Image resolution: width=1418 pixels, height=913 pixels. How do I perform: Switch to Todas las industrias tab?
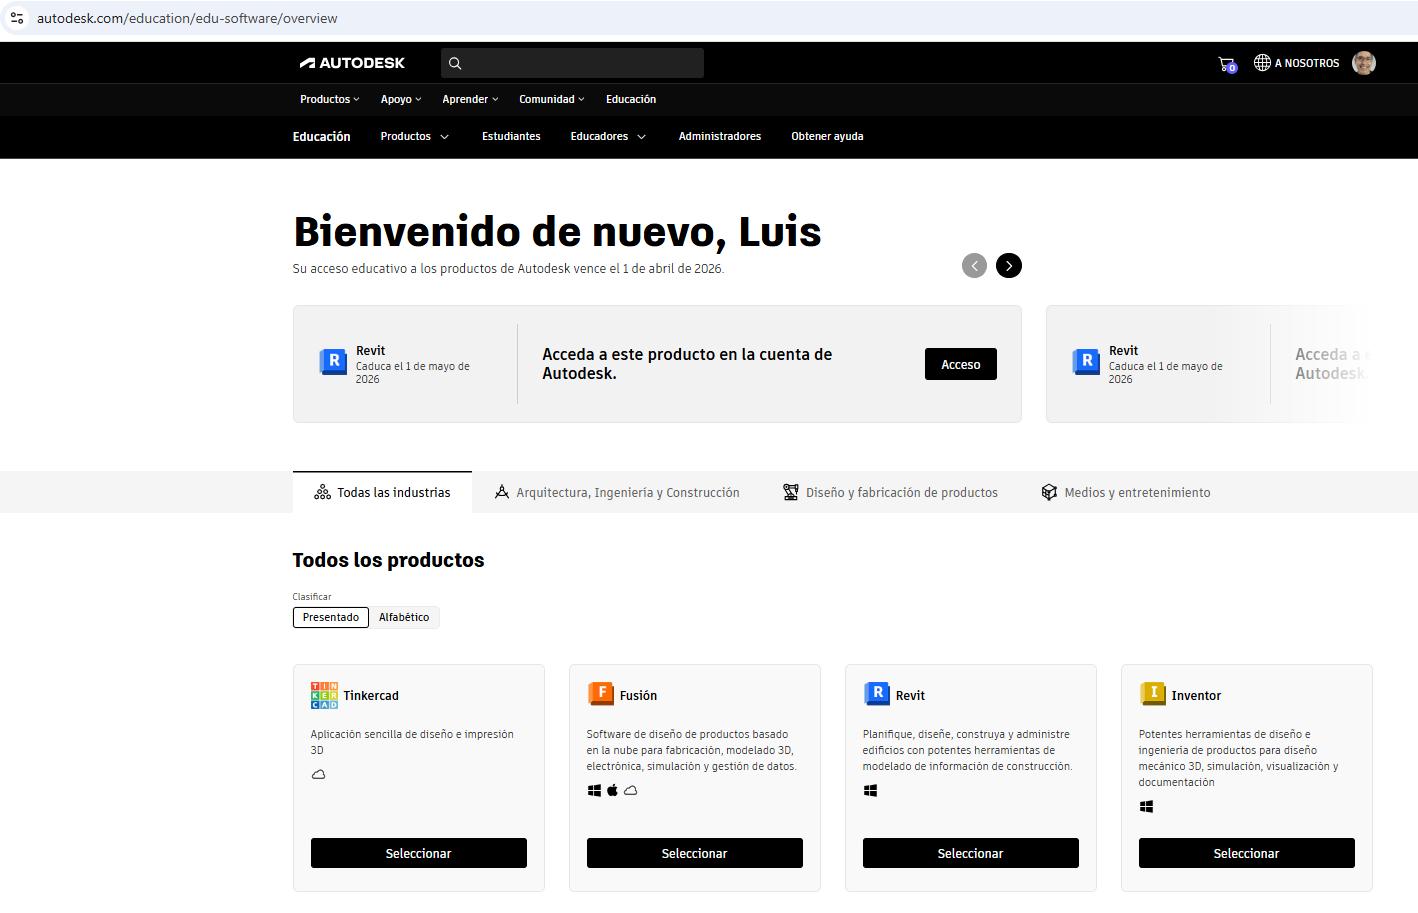point(382,492)
